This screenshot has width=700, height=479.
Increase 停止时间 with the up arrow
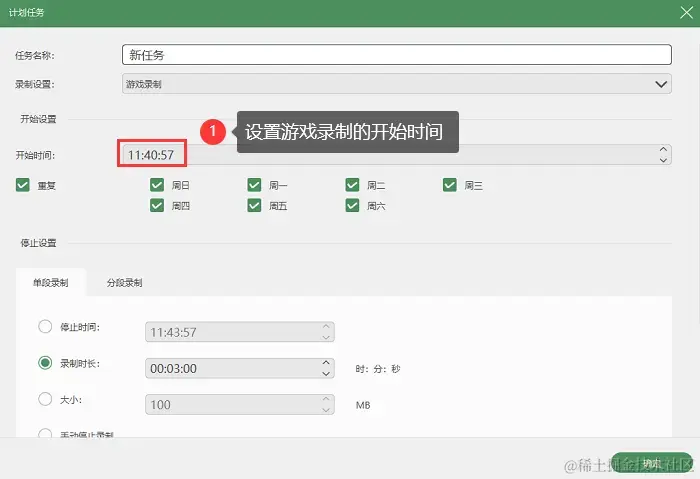(326, 327)
